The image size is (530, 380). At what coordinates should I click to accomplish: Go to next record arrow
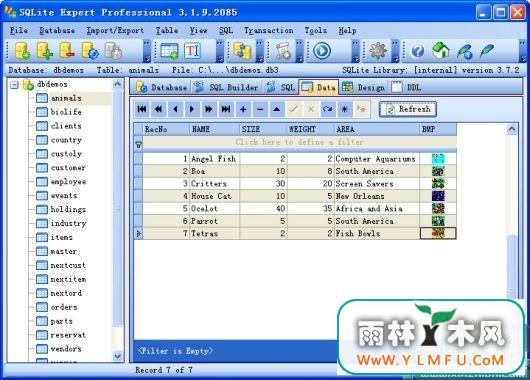(192, 109)
